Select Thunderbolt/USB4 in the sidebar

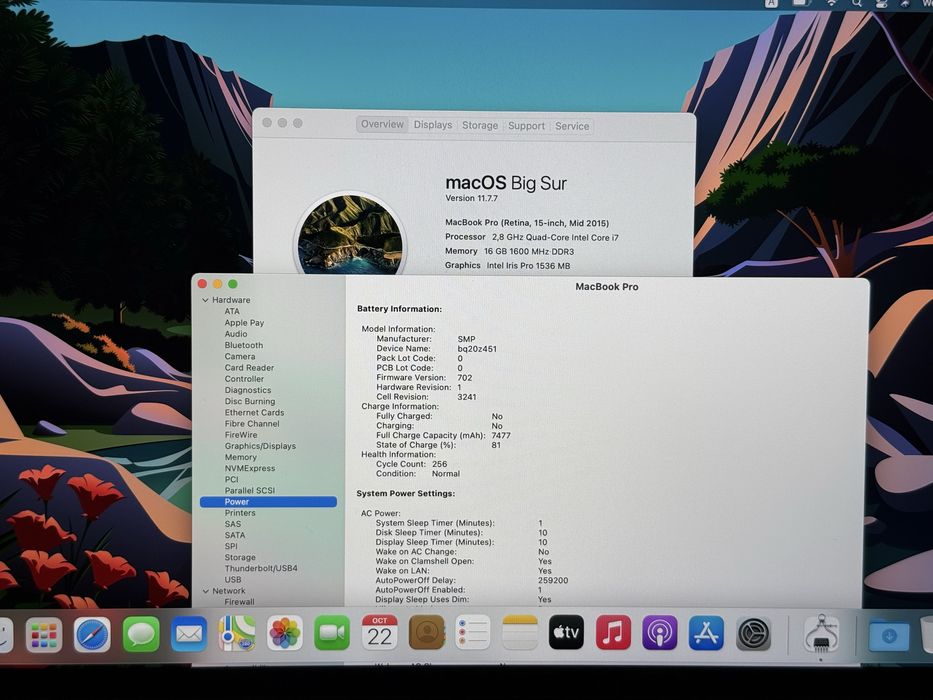pyautogui.click(x=261, y=568)
